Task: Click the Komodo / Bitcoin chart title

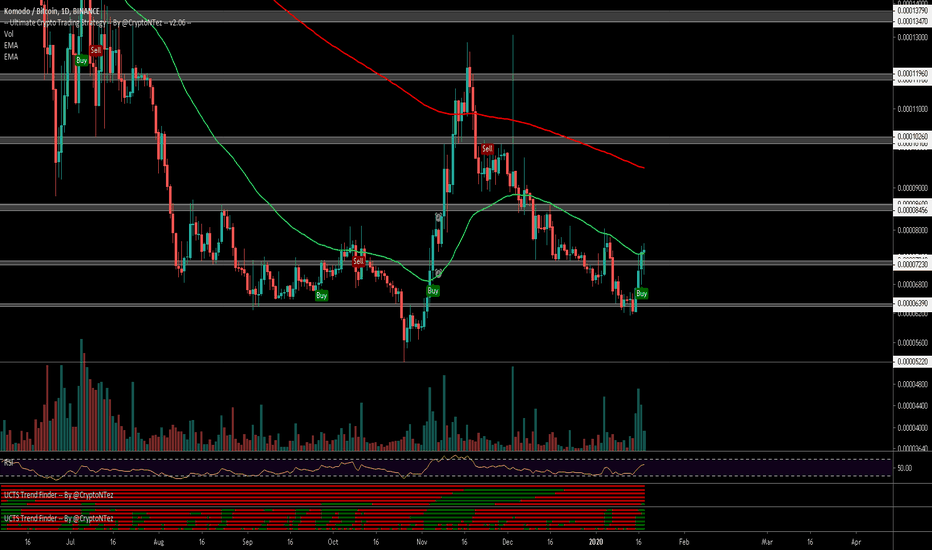Action: pos(52,11)
